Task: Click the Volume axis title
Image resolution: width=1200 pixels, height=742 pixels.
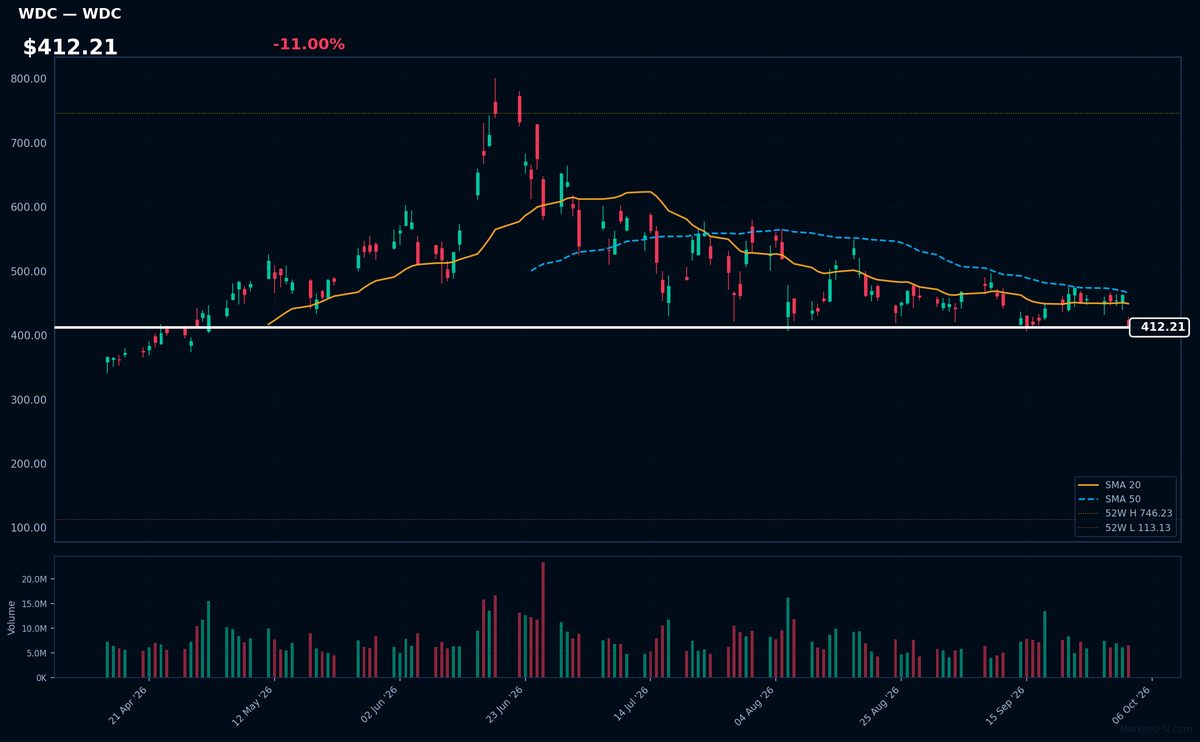Action: tap(12, 617)
